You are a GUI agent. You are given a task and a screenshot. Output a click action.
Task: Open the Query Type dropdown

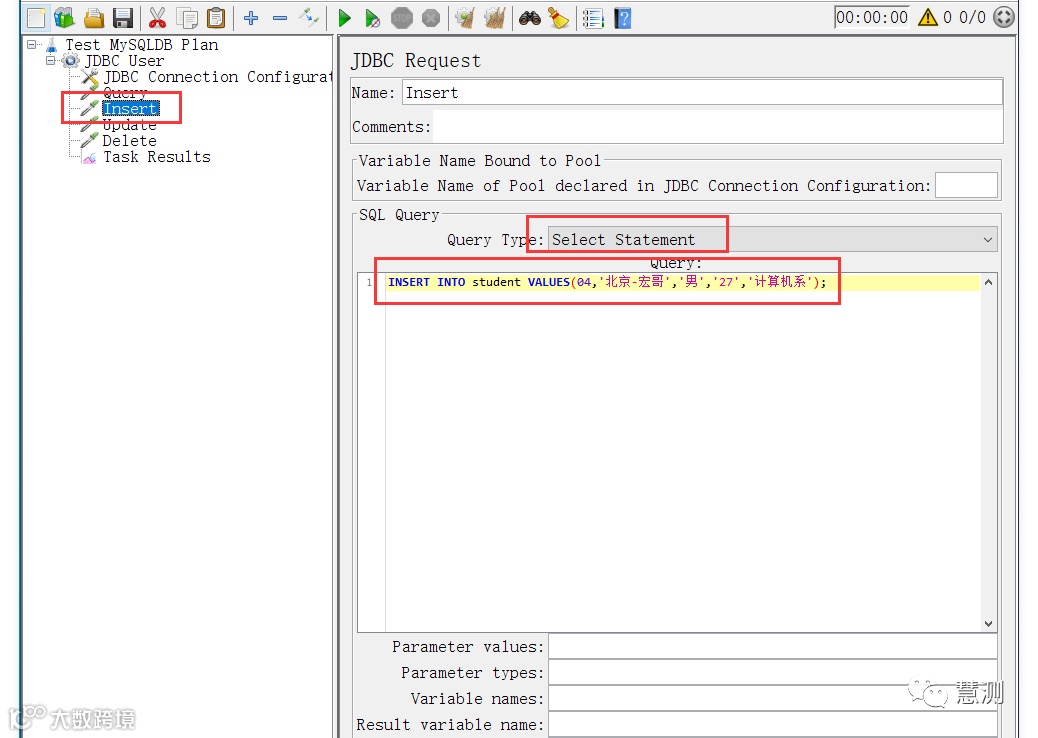(x=772, y=240)
